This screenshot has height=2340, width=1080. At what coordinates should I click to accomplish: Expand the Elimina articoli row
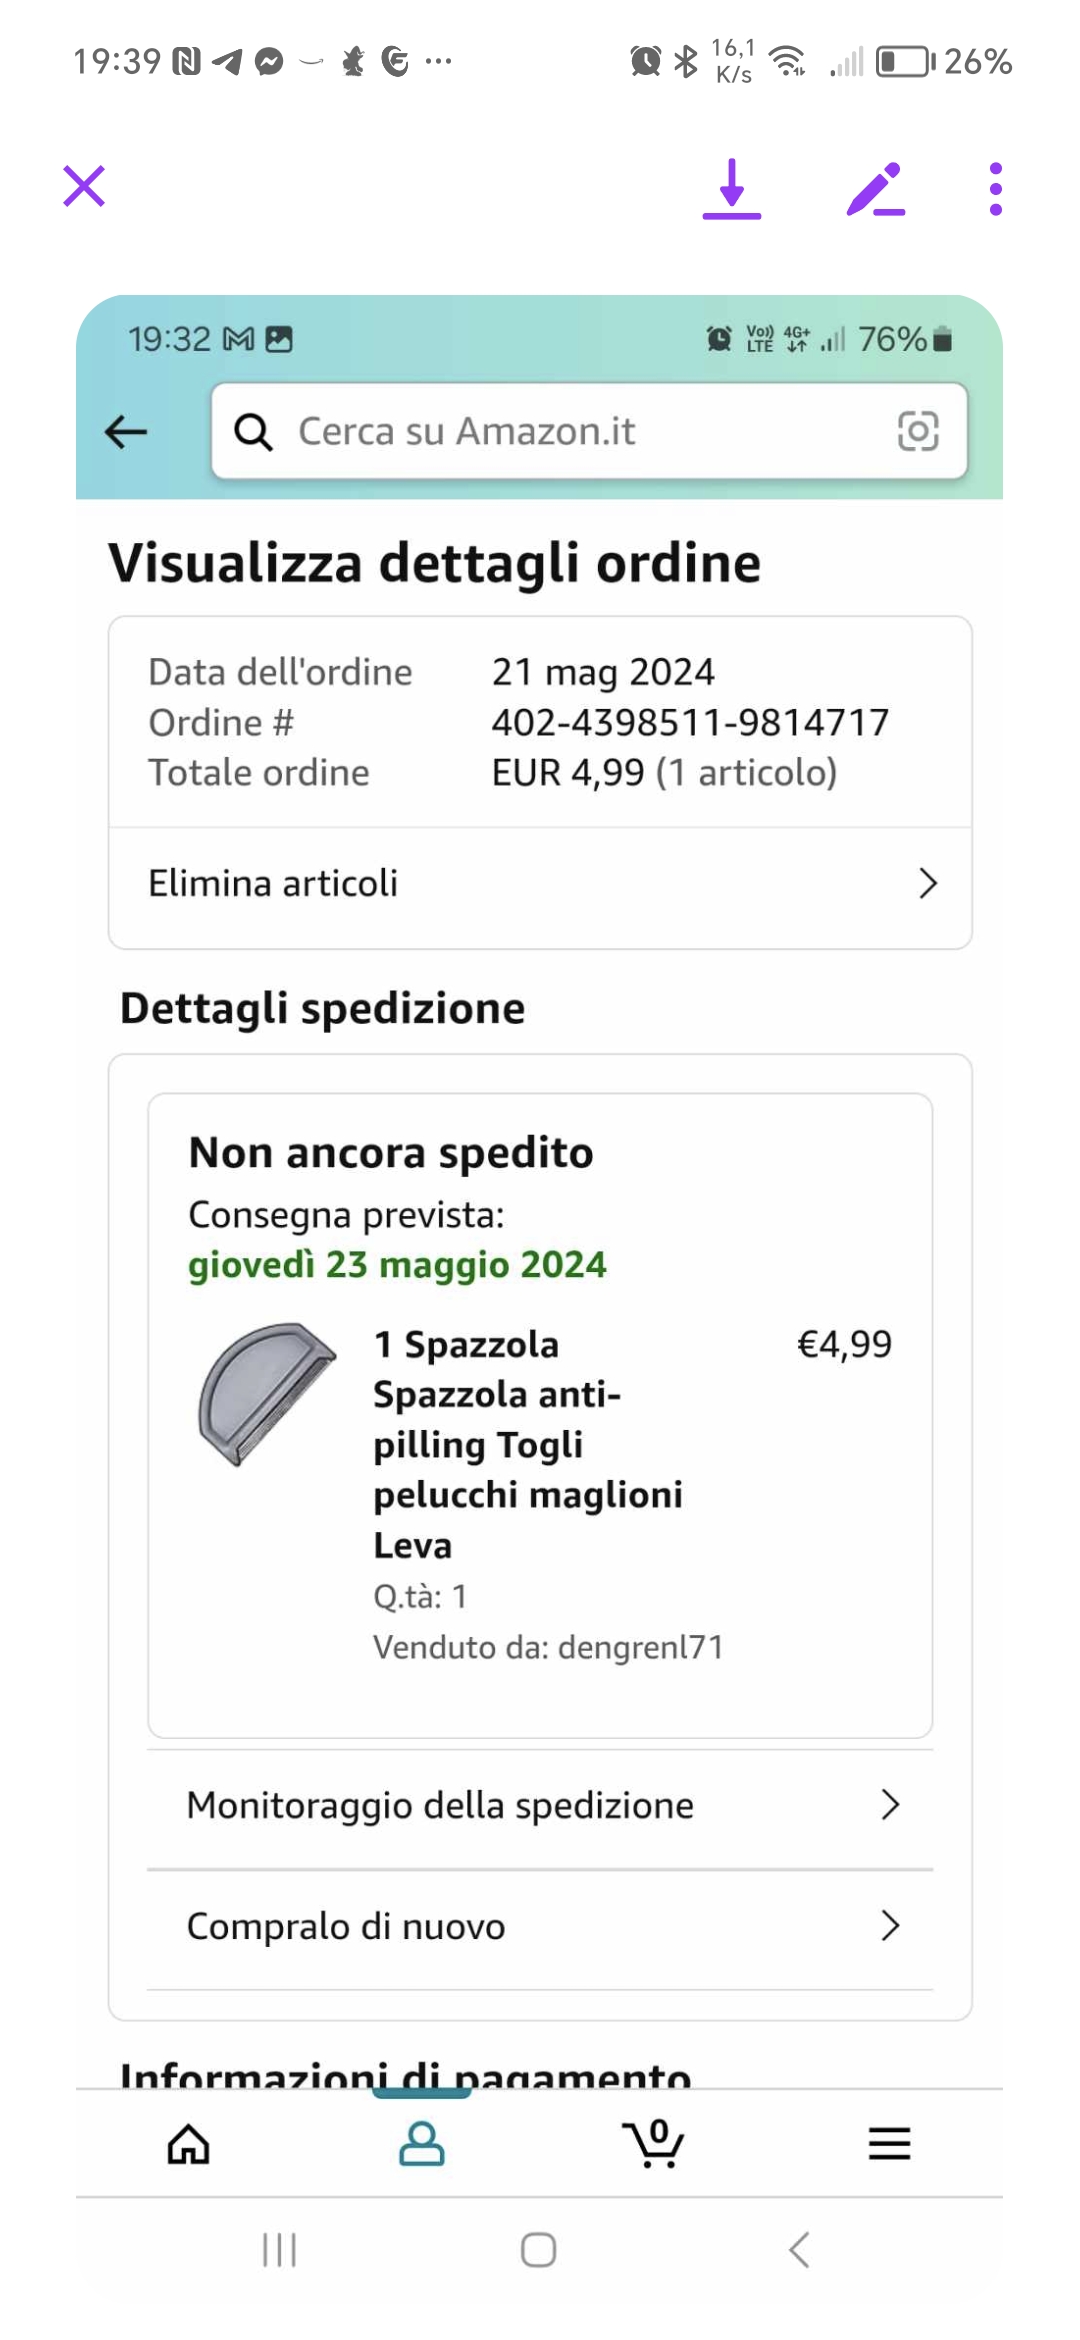tap(540, 884)
